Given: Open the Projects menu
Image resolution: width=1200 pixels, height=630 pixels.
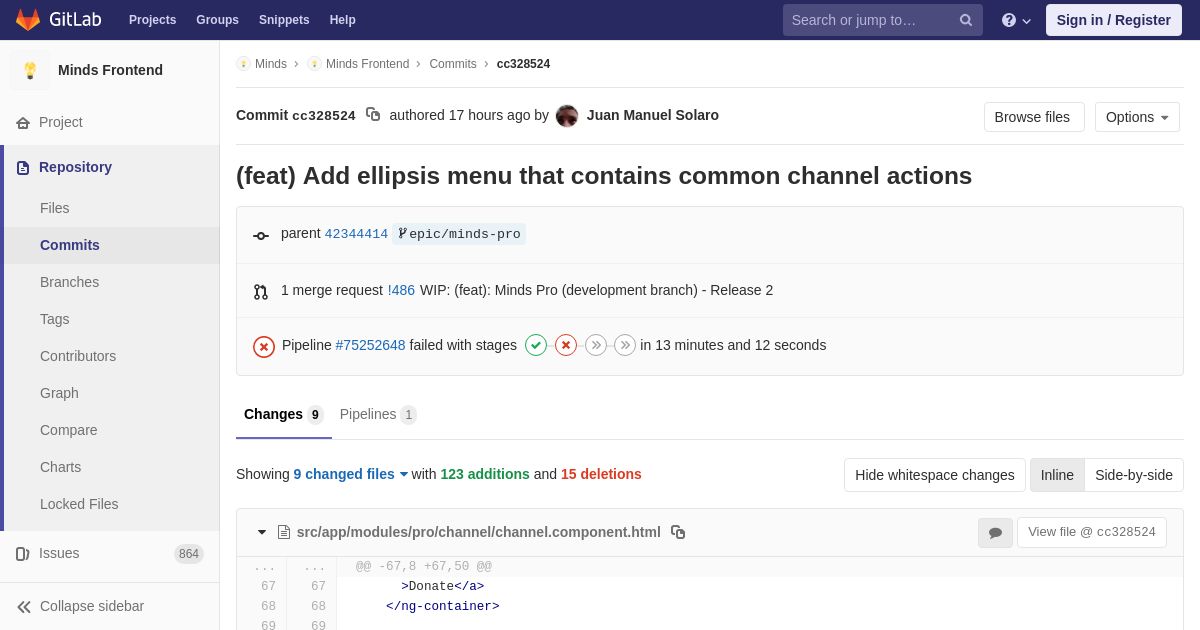Looking at the screenshot, I should [152, 20].
